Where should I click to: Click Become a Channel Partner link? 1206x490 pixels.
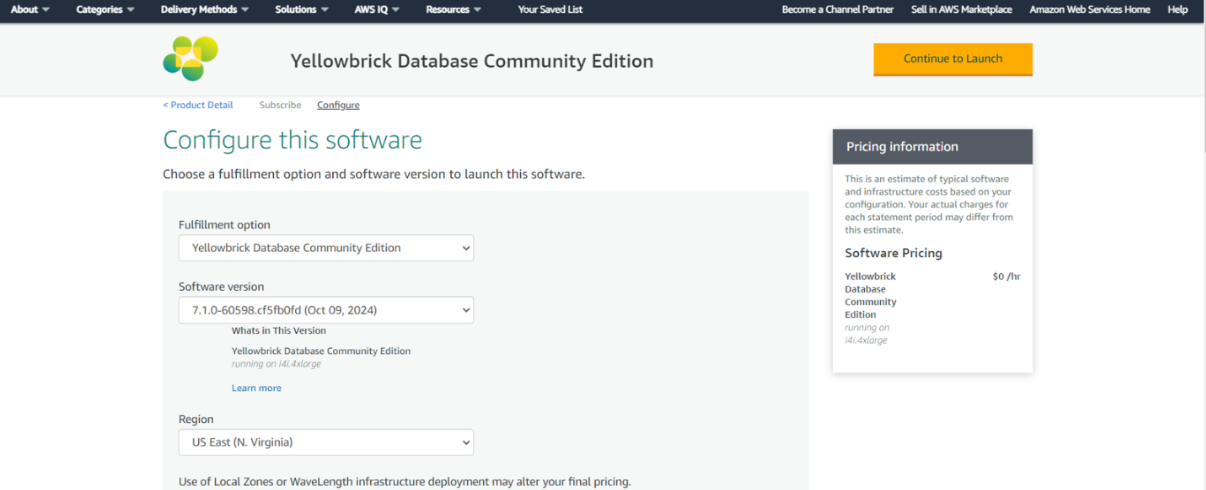tap(837, 10)
